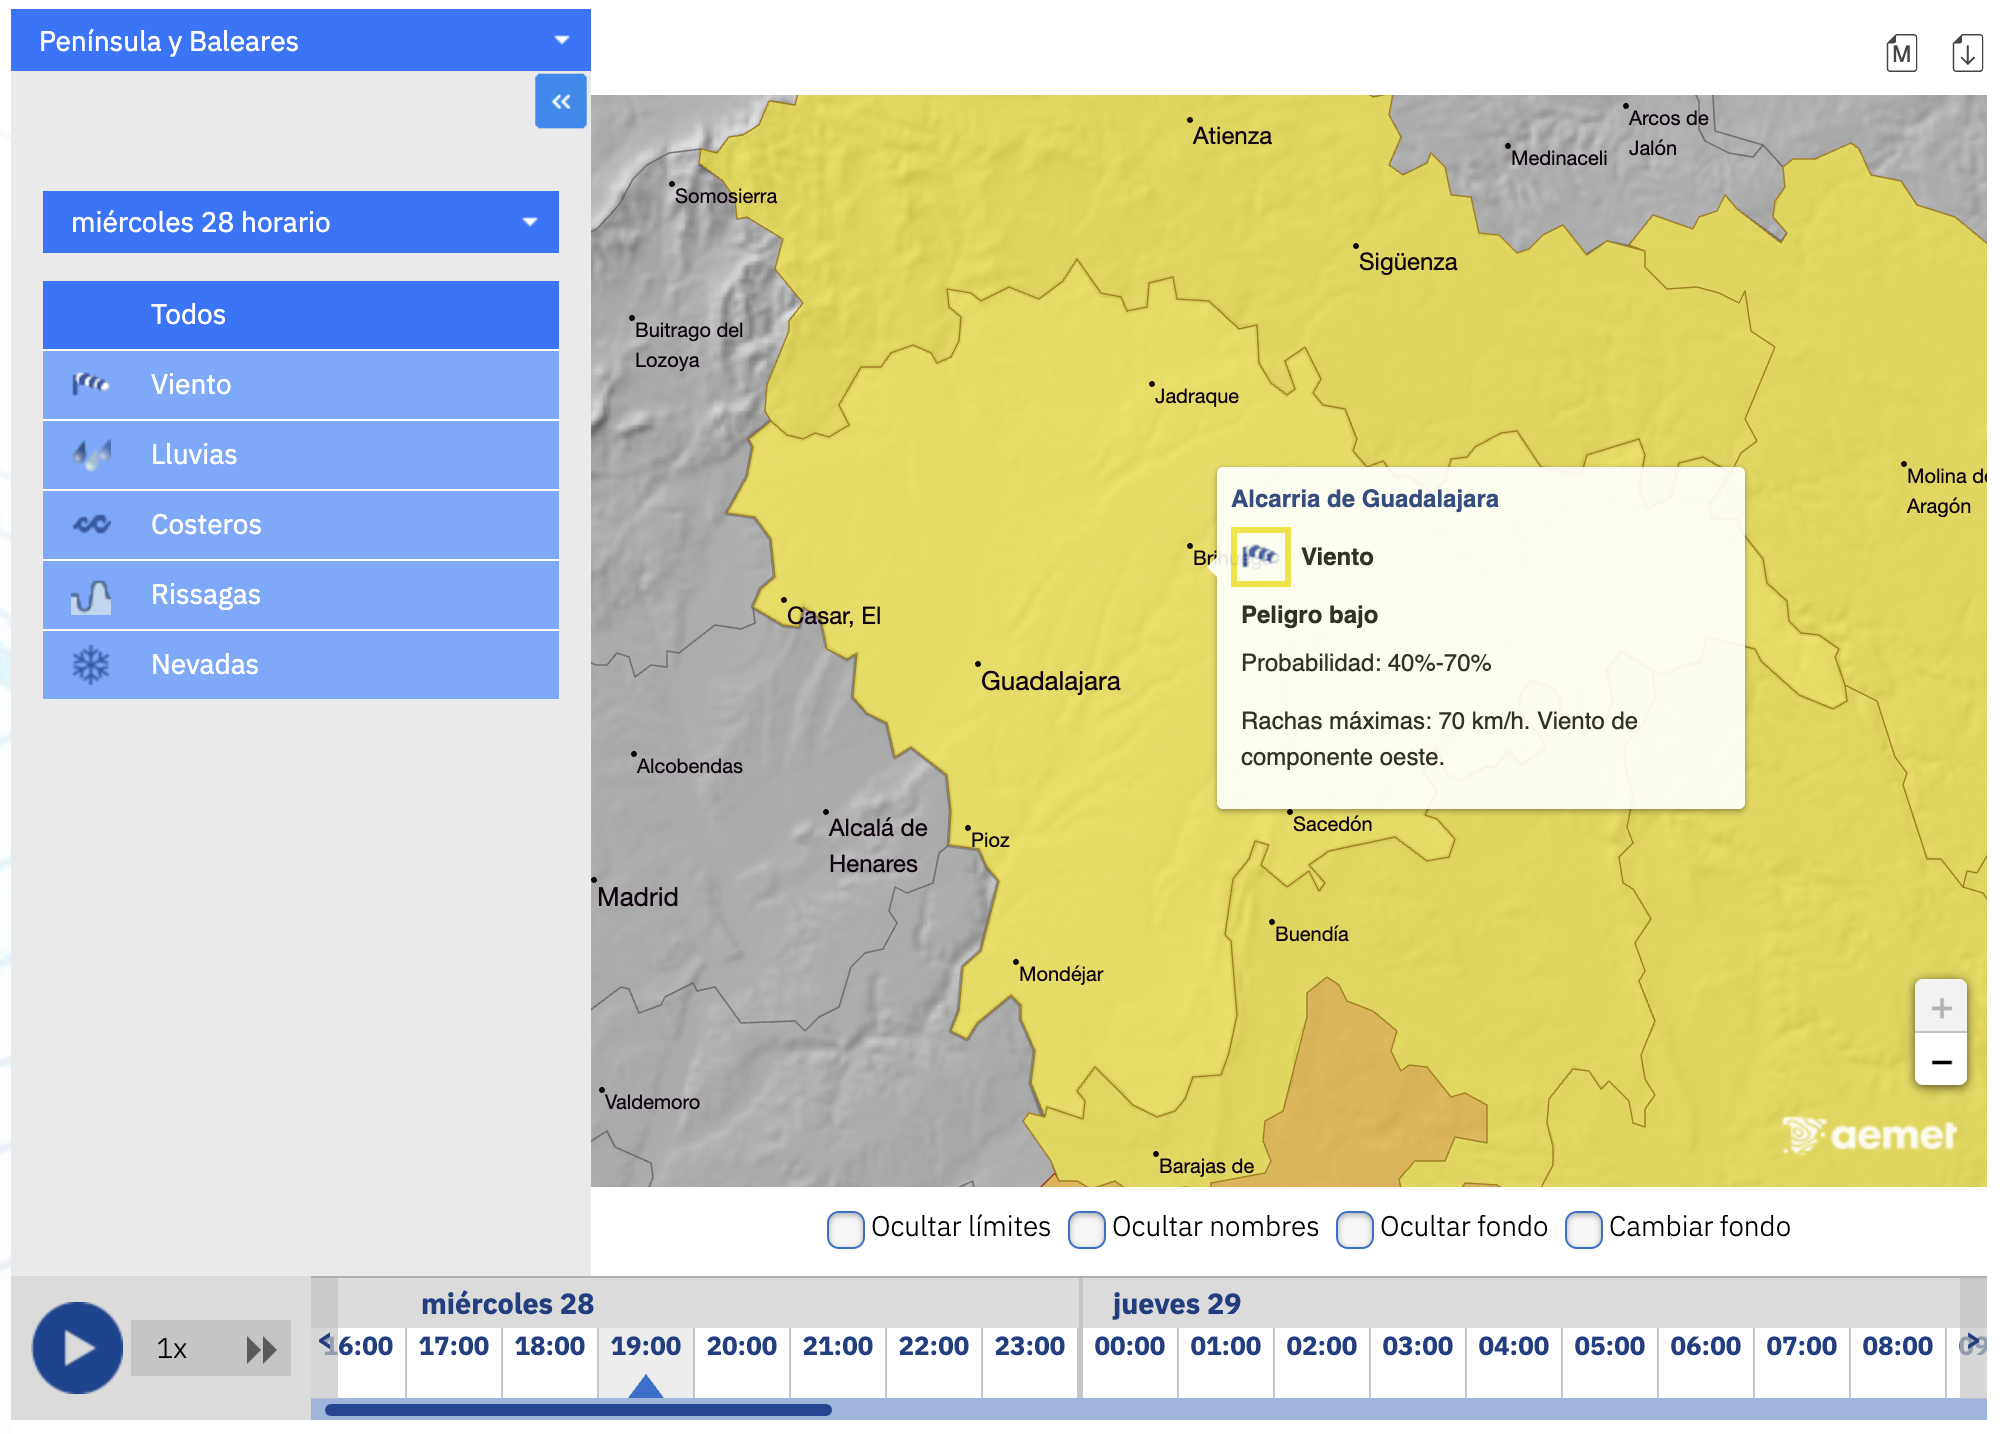This screenshot has width=2010, height=1434.
Task: Click the Lluvias raindrops icon
Action: 91,454
